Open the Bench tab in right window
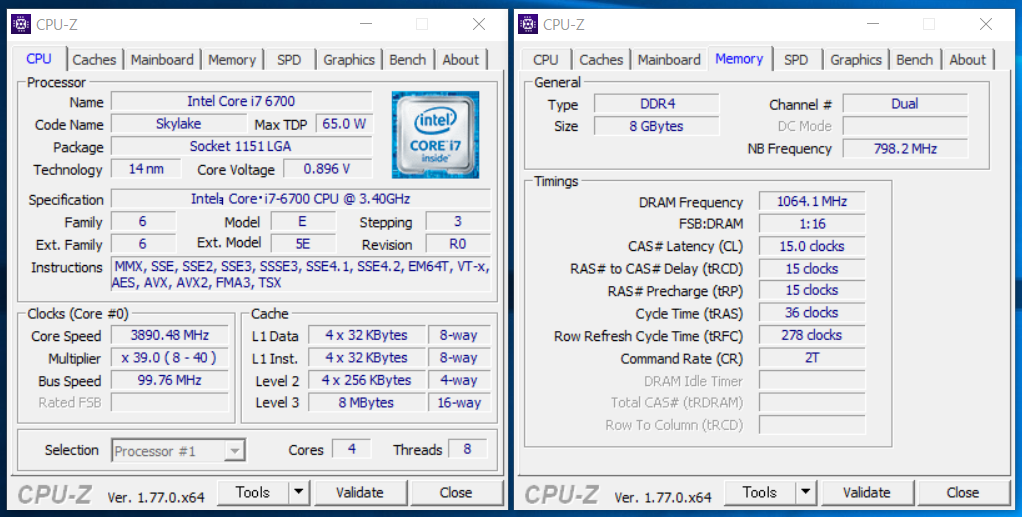 (x=914, y=59)
